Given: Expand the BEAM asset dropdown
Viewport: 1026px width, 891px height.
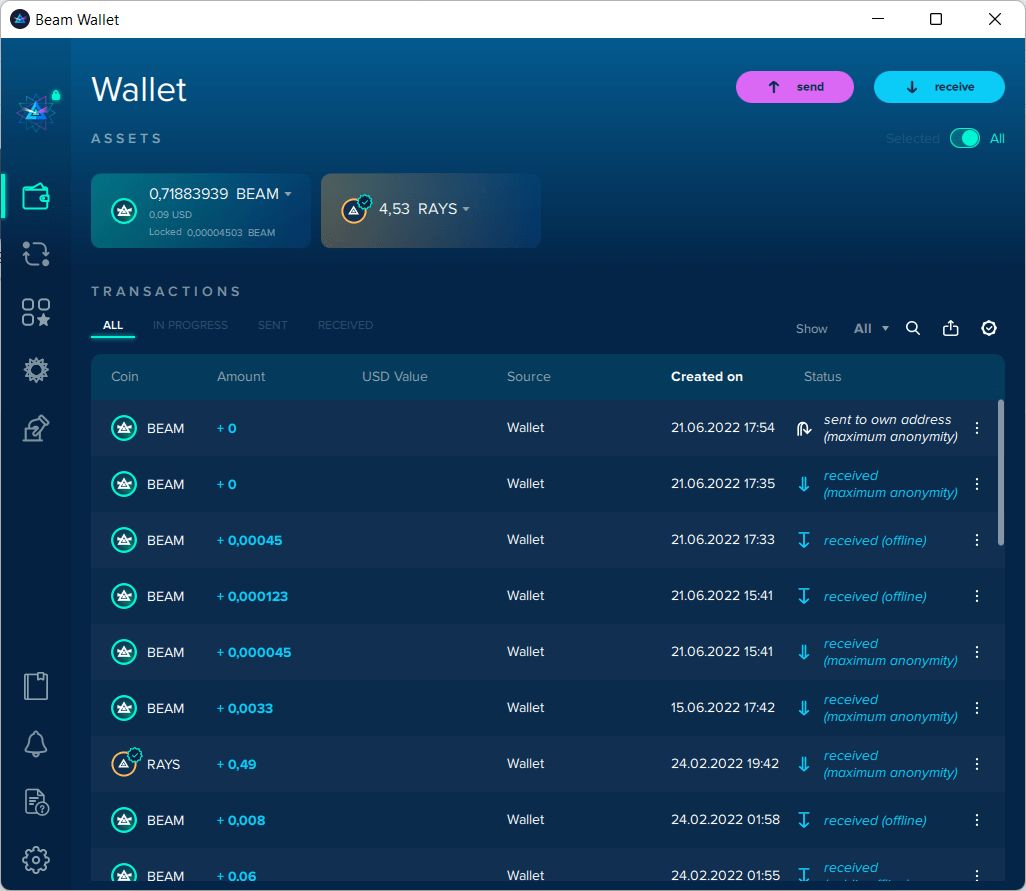Looking at the screenshot, I should click(x=290, y=193).
